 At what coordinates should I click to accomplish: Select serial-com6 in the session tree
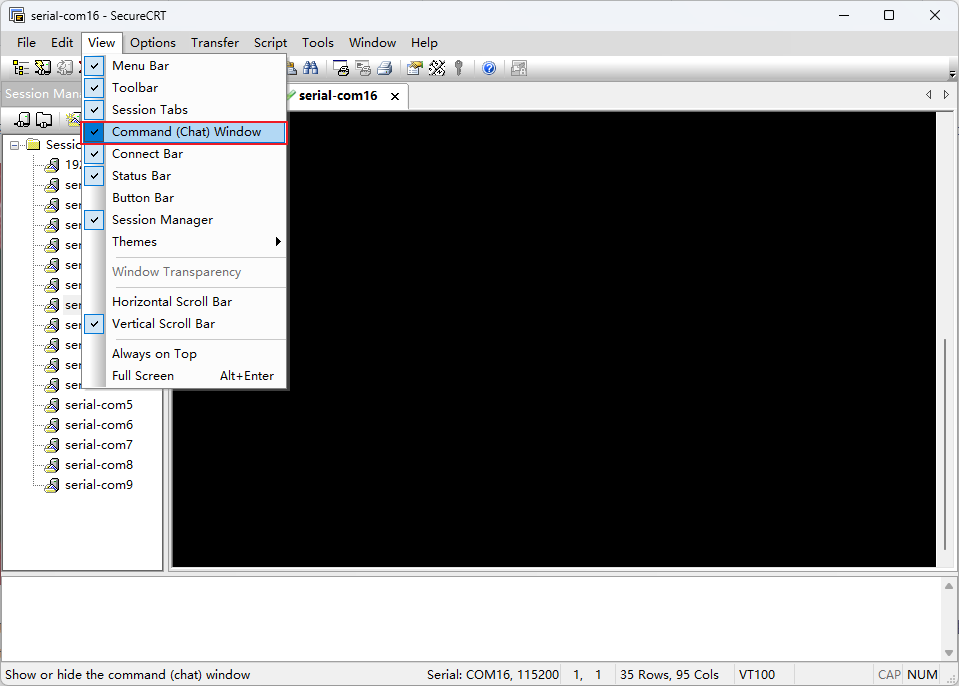coord(99,425)
